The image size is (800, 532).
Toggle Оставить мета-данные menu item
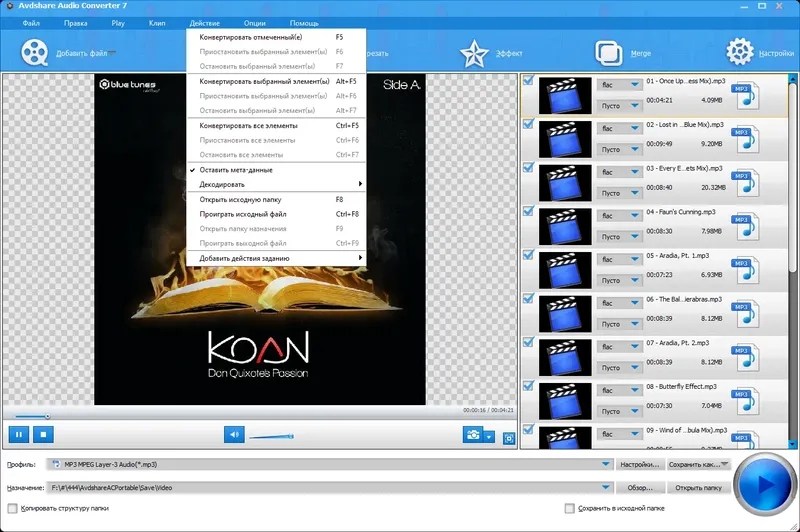(276, 170)
